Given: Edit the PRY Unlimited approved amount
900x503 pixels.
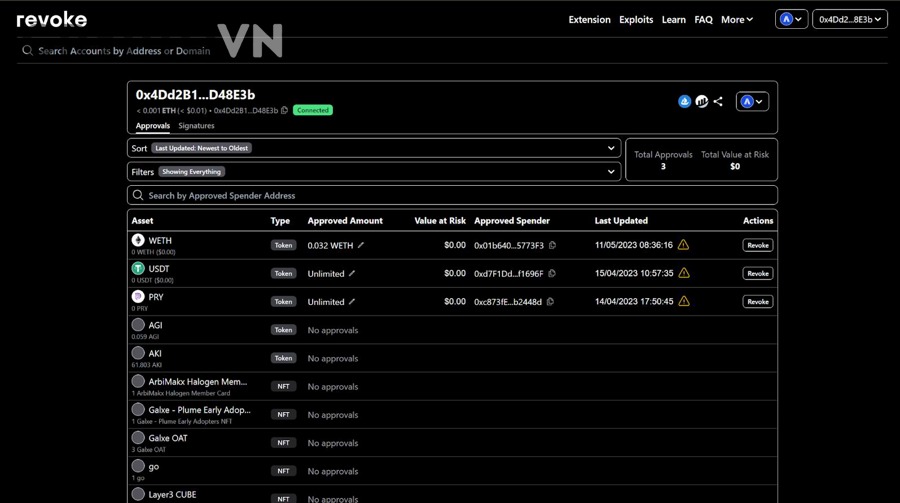Looking at the screenshot, I should point(352,301).
